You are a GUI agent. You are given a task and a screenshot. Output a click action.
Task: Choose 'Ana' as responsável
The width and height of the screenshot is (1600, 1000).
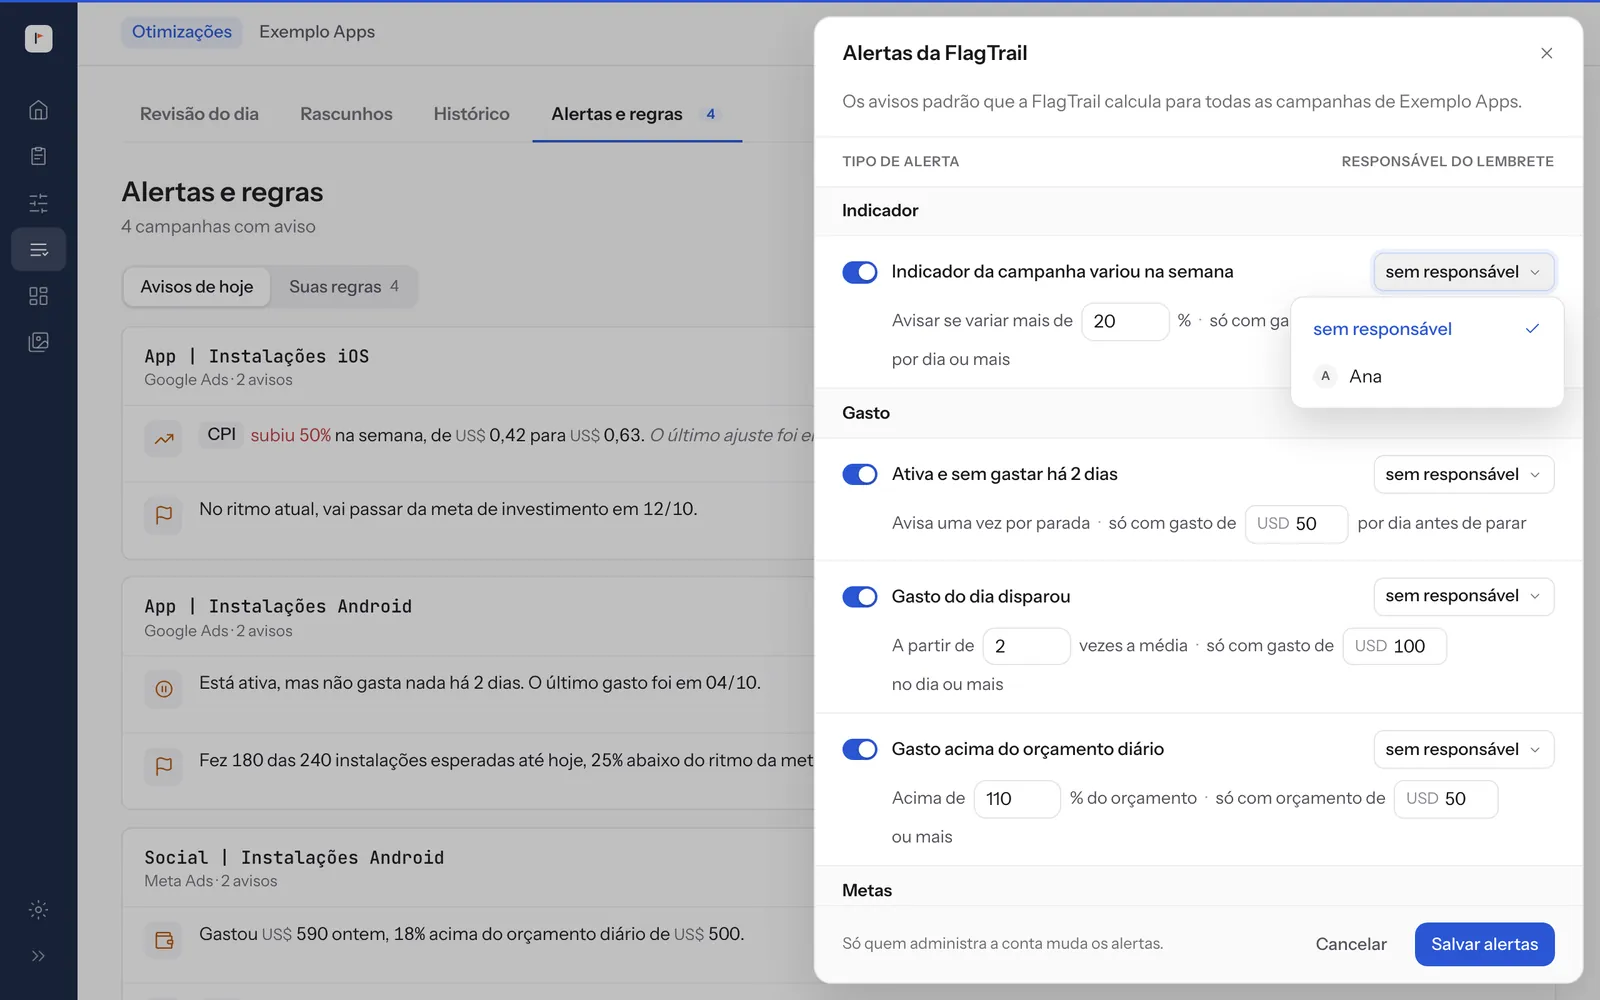click(1427, 376)
